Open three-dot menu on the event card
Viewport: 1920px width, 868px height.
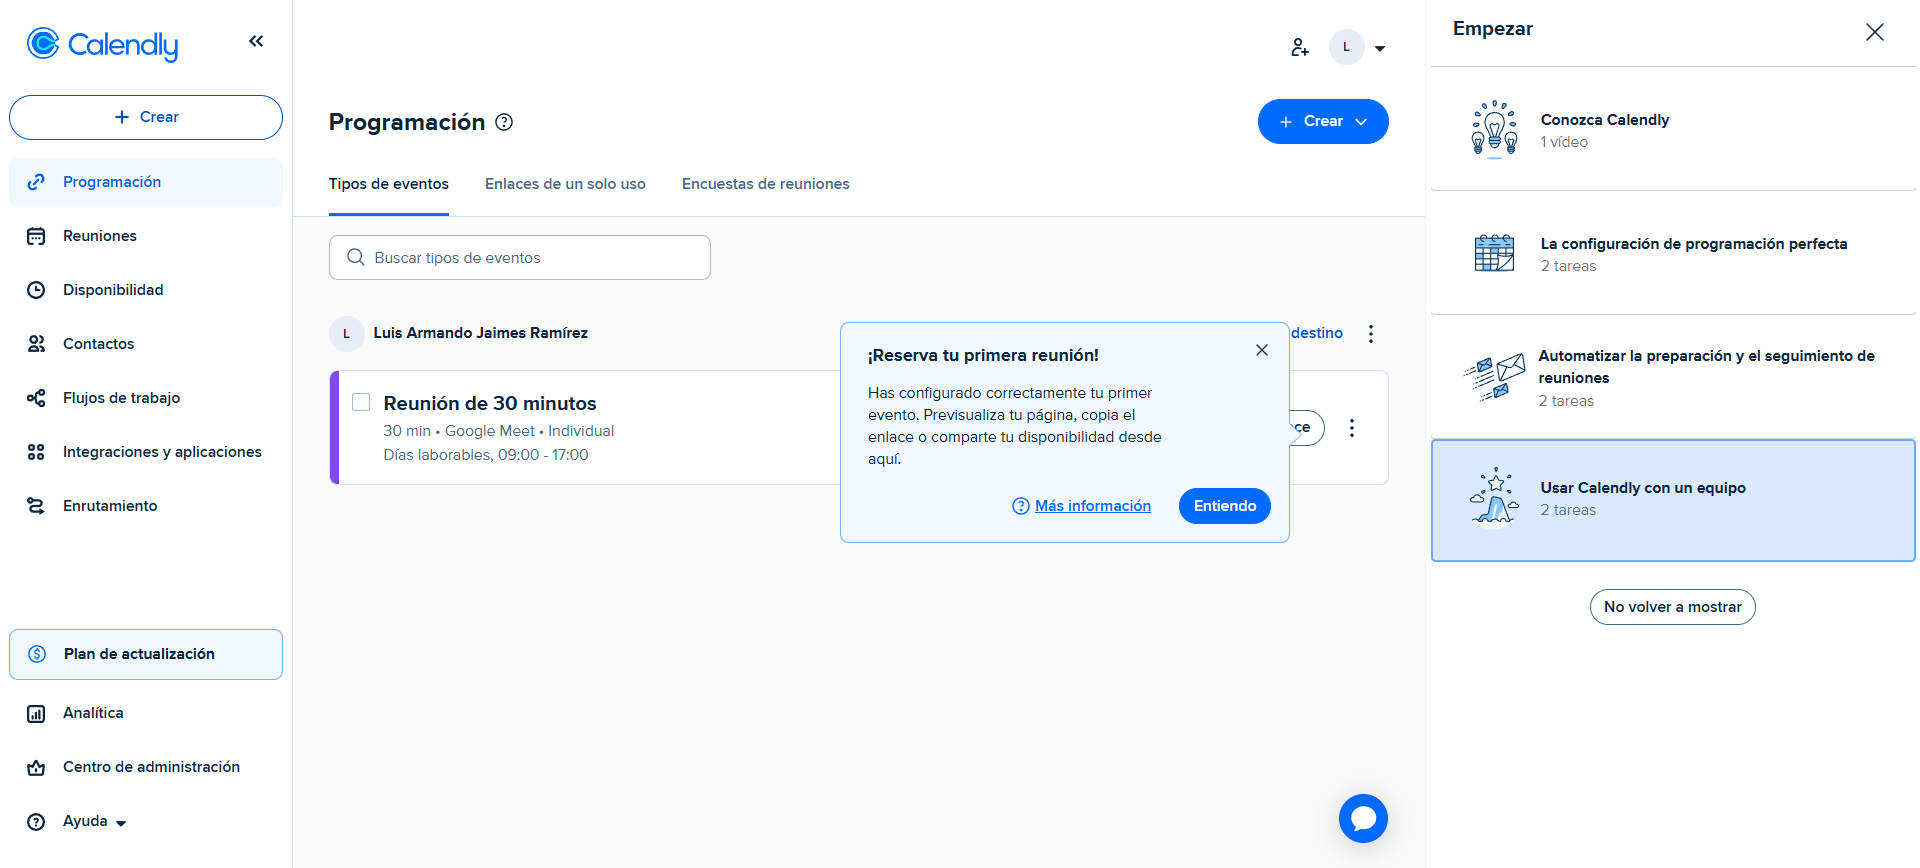1352,428
